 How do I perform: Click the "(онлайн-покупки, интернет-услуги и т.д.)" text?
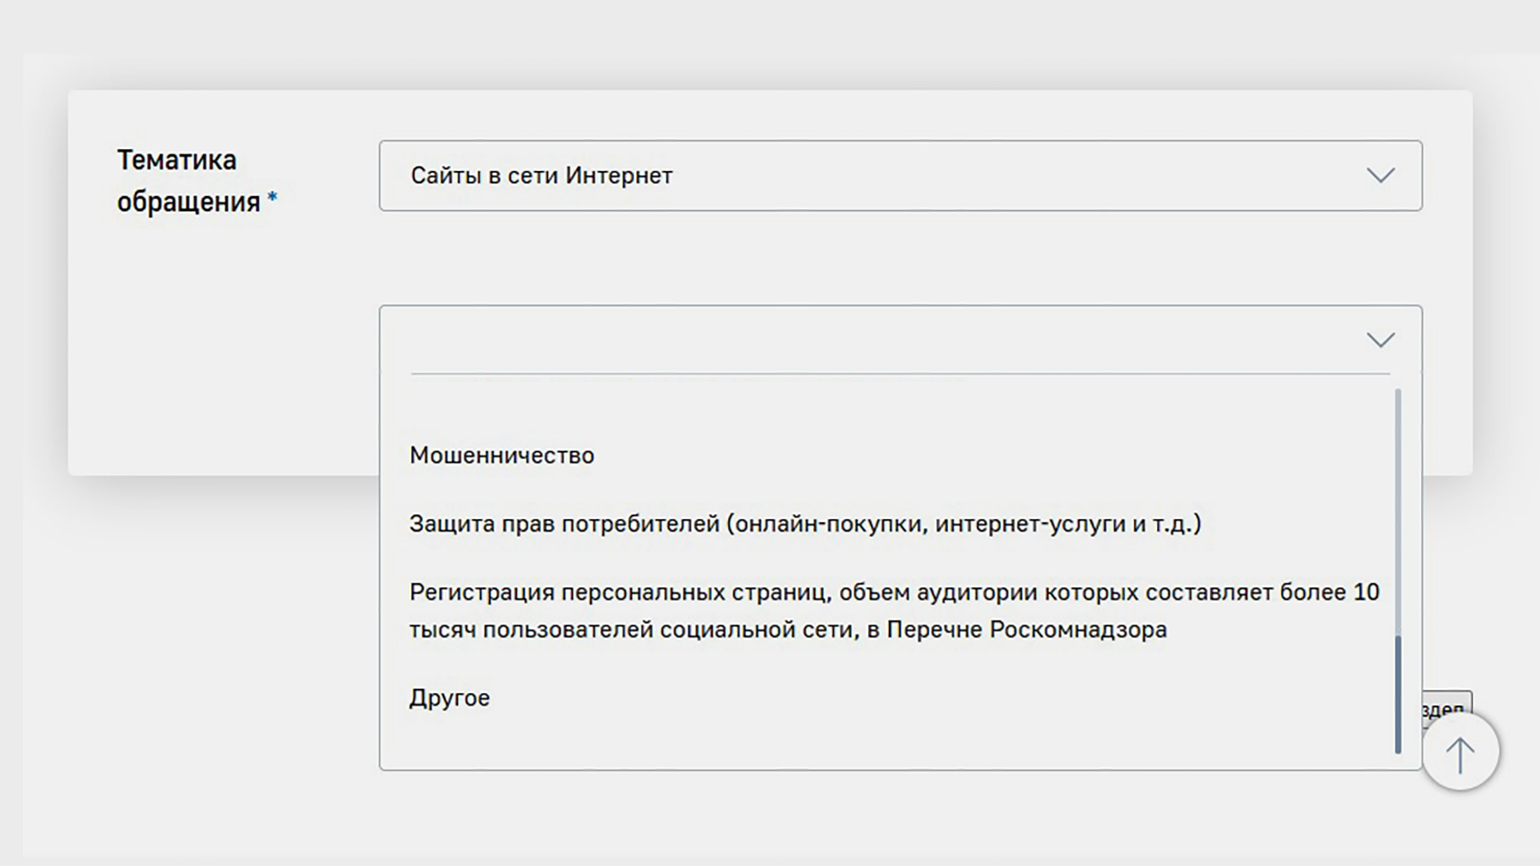(964, 524)
